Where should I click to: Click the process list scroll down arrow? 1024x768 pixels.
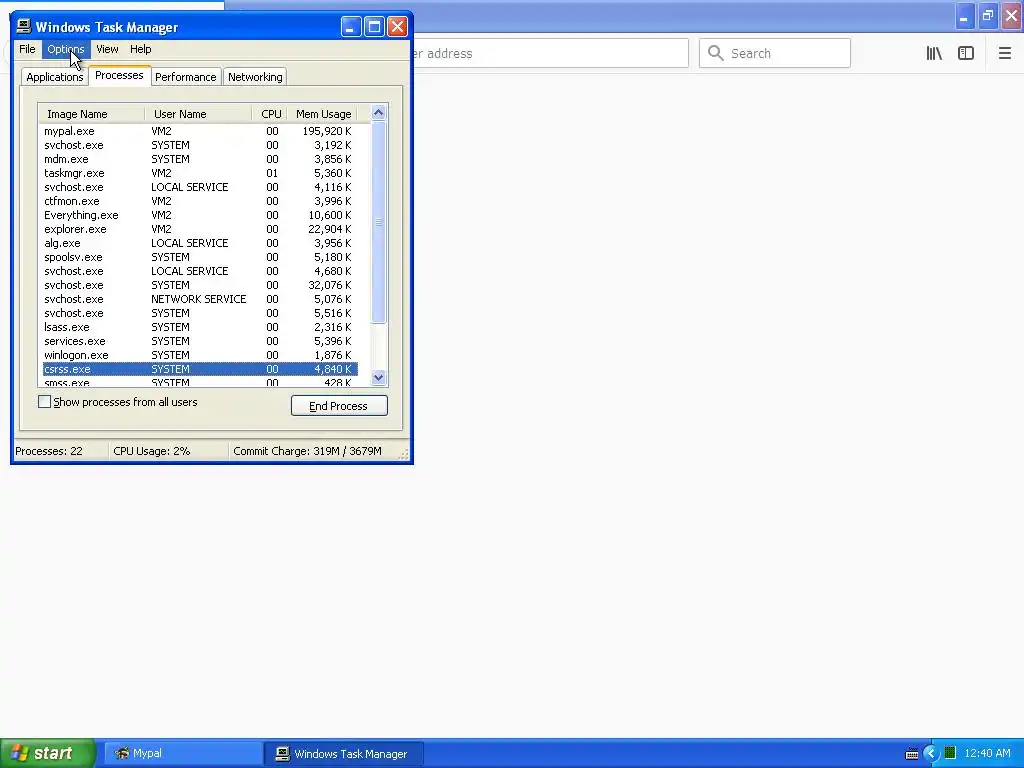click(378, 377)
